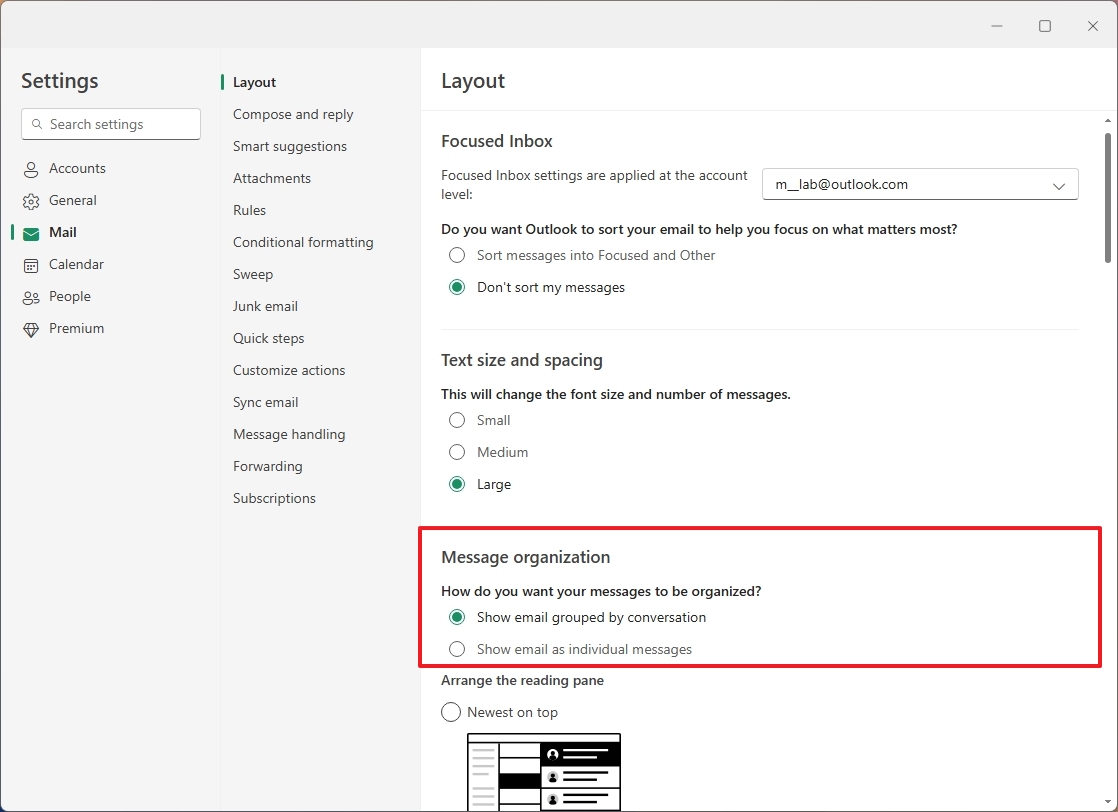Viewport: 1118px width, 812px height.
Task: Click the scrollbar up arrow
Action: (x=1107, y=120)
